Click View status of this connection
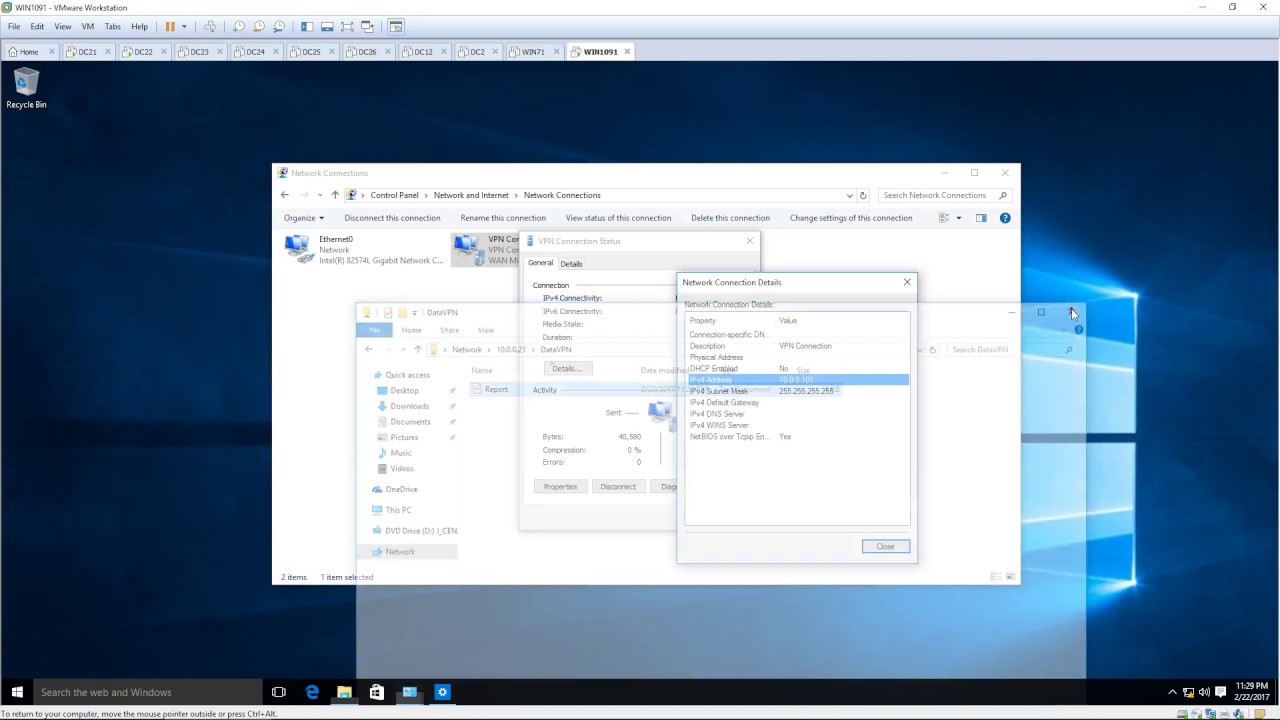The image size is (1280, 720). [x=618, y=218]
